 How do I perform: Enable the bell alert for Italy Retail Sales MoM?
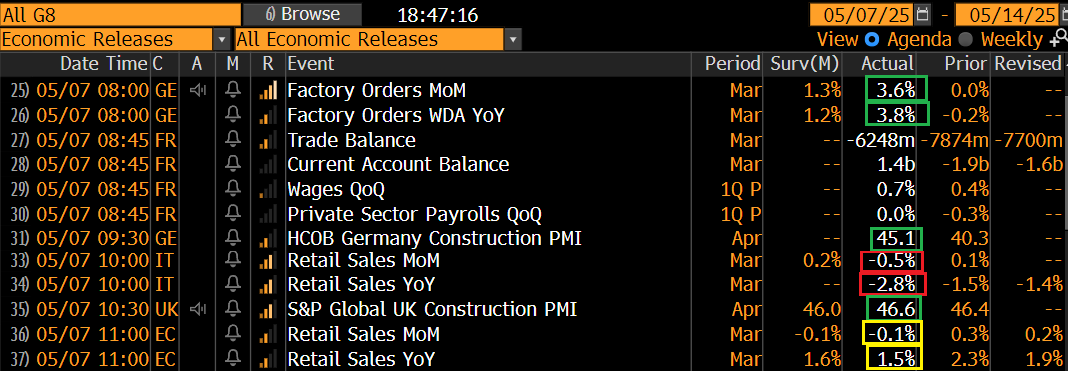pos(234,260)
